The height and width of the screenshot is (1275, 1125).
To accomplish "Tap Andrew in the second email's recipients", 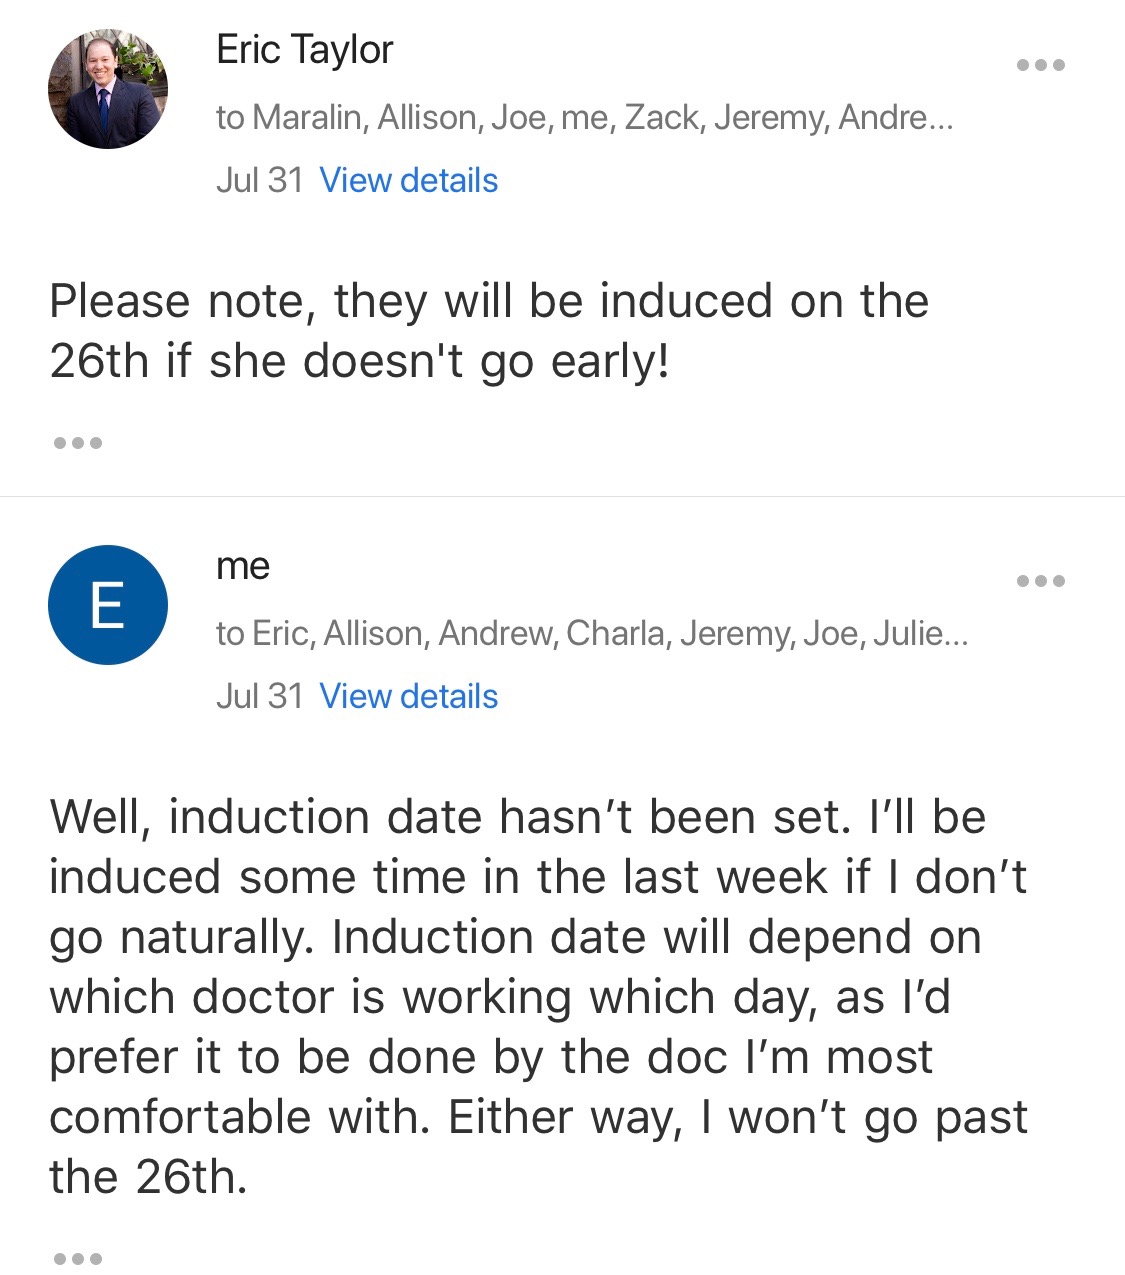I will pyautogui.click(x=496, y=634).
